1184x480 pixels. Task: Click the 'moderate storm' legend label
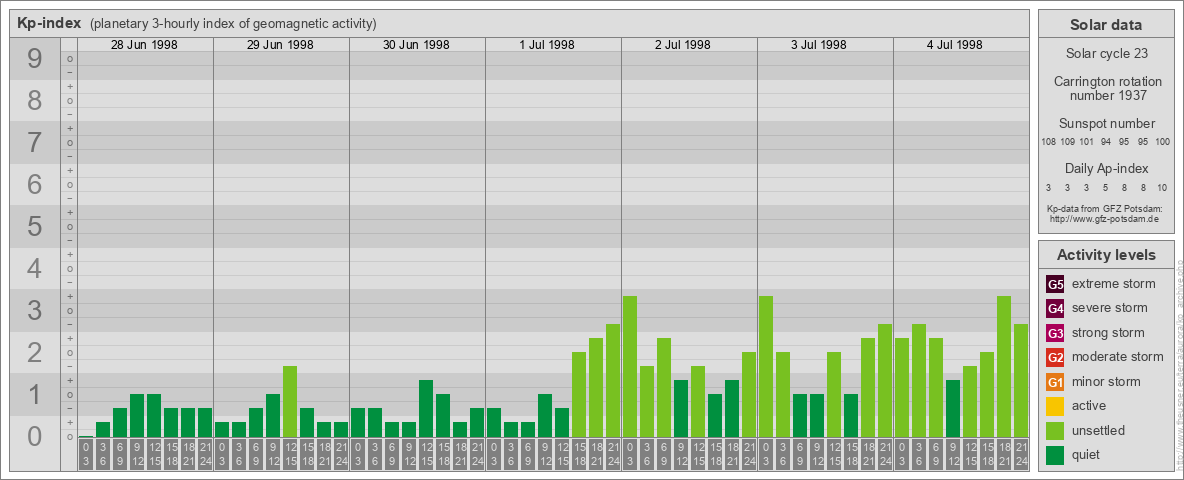point(1118,357)
